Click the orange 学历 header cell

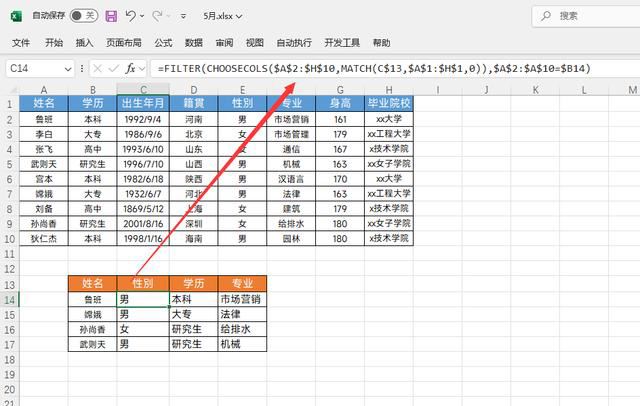pos(194,284)
